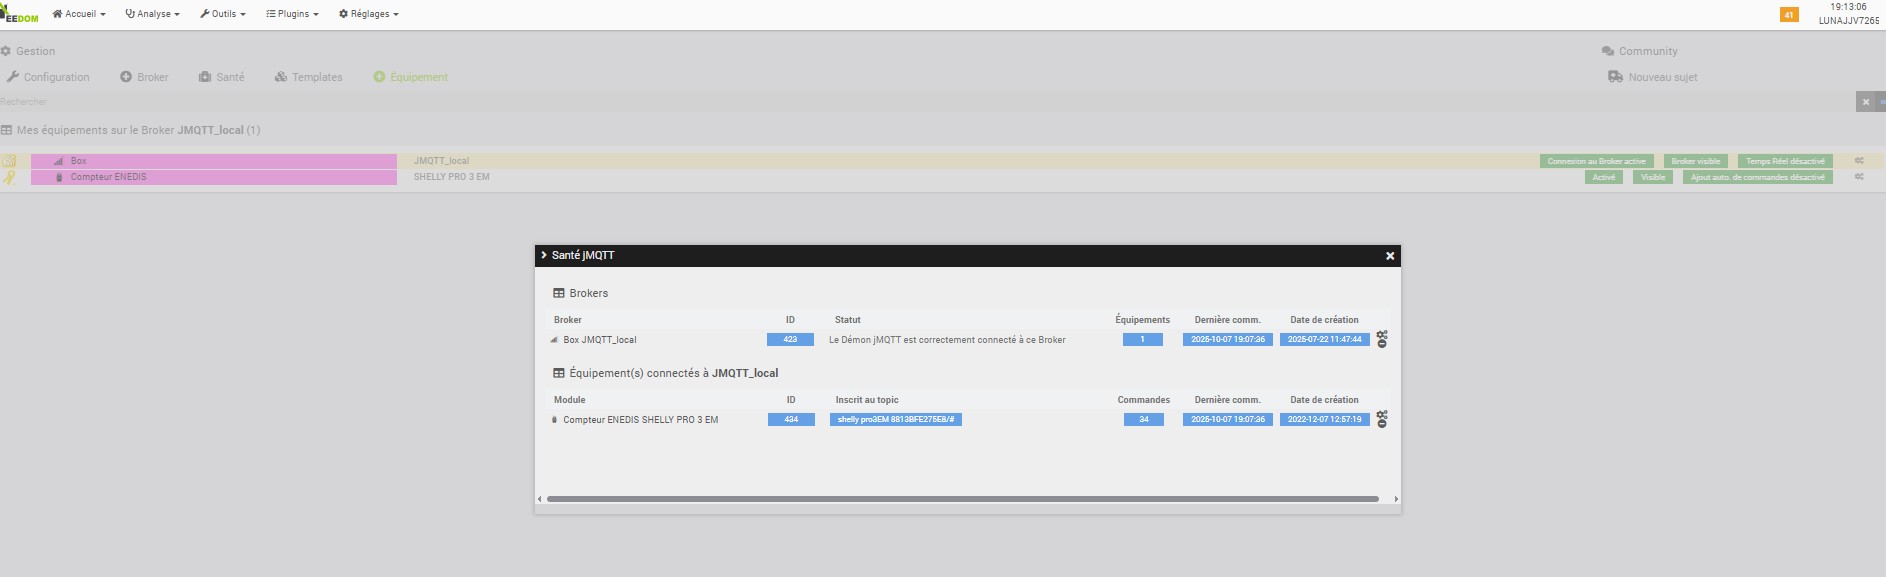This screenshot has height=577, width=1886.
Task: Close the Santé jMQTT dialog
Action: tap(1390, 256)
